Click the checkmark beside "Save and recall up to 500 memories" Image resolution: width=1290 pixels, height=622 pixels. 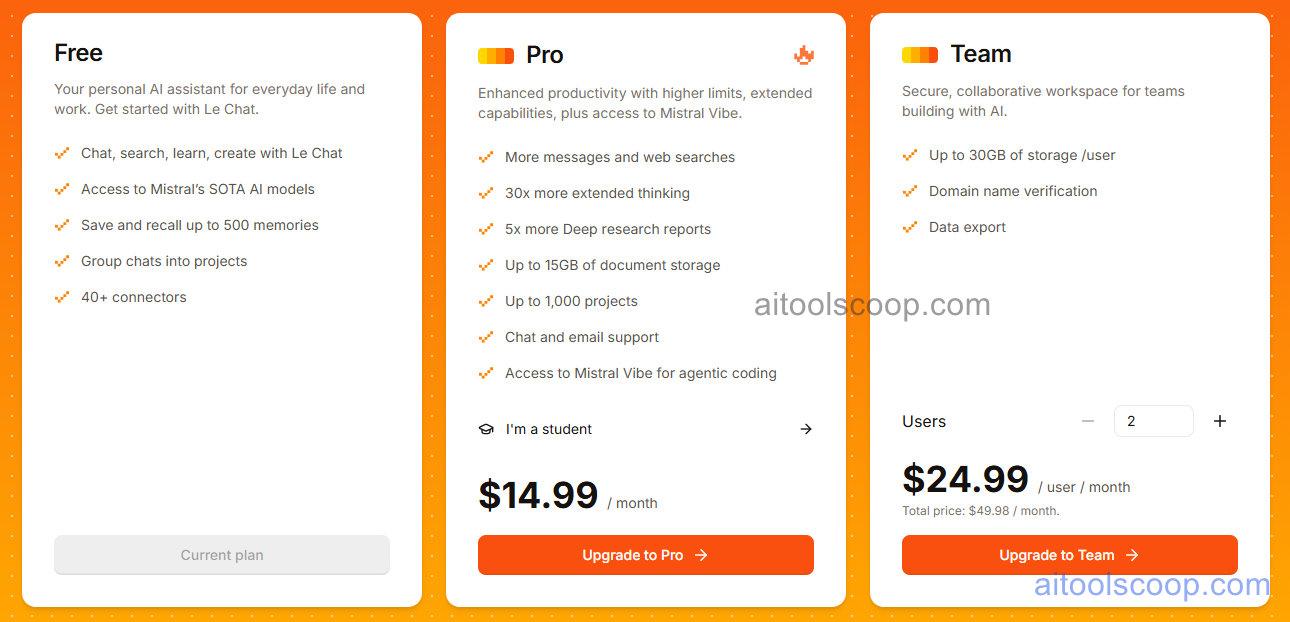point(61,225)
